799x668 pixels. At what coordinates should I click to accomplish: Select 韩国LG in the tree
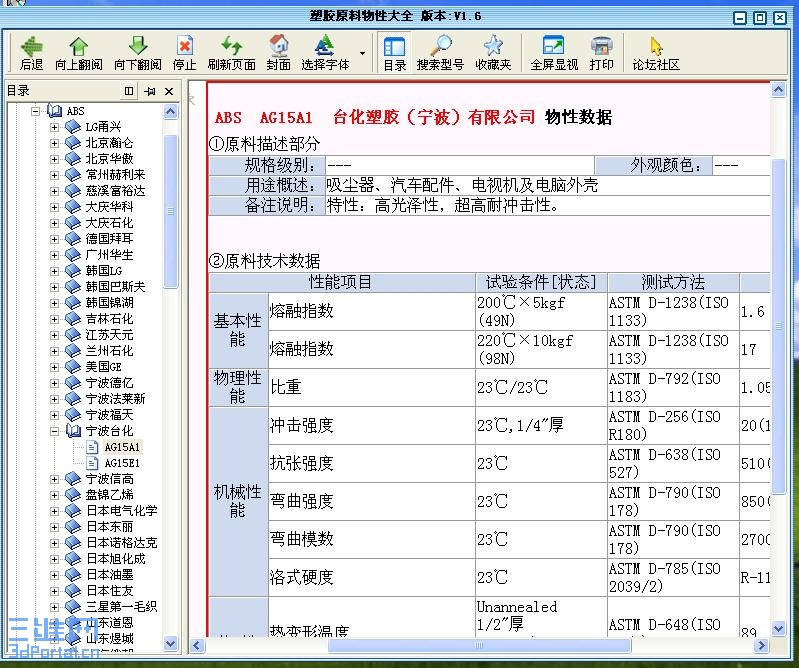point(103,271)
